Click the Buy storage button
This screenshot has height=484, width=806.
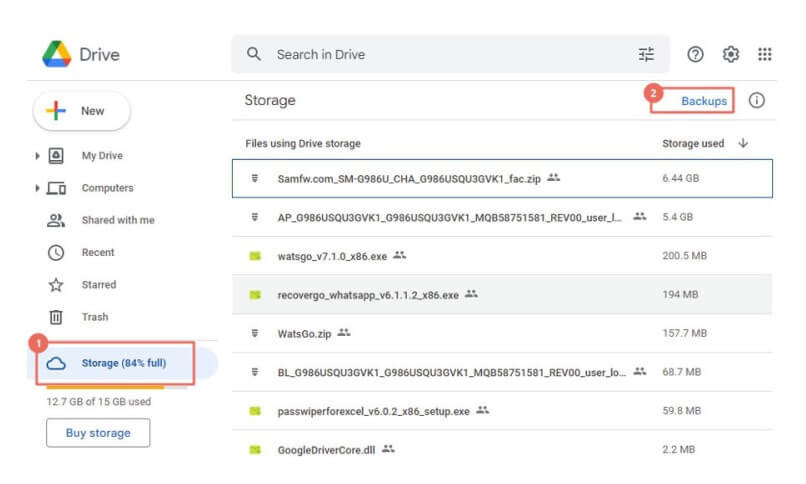(98, 433)
